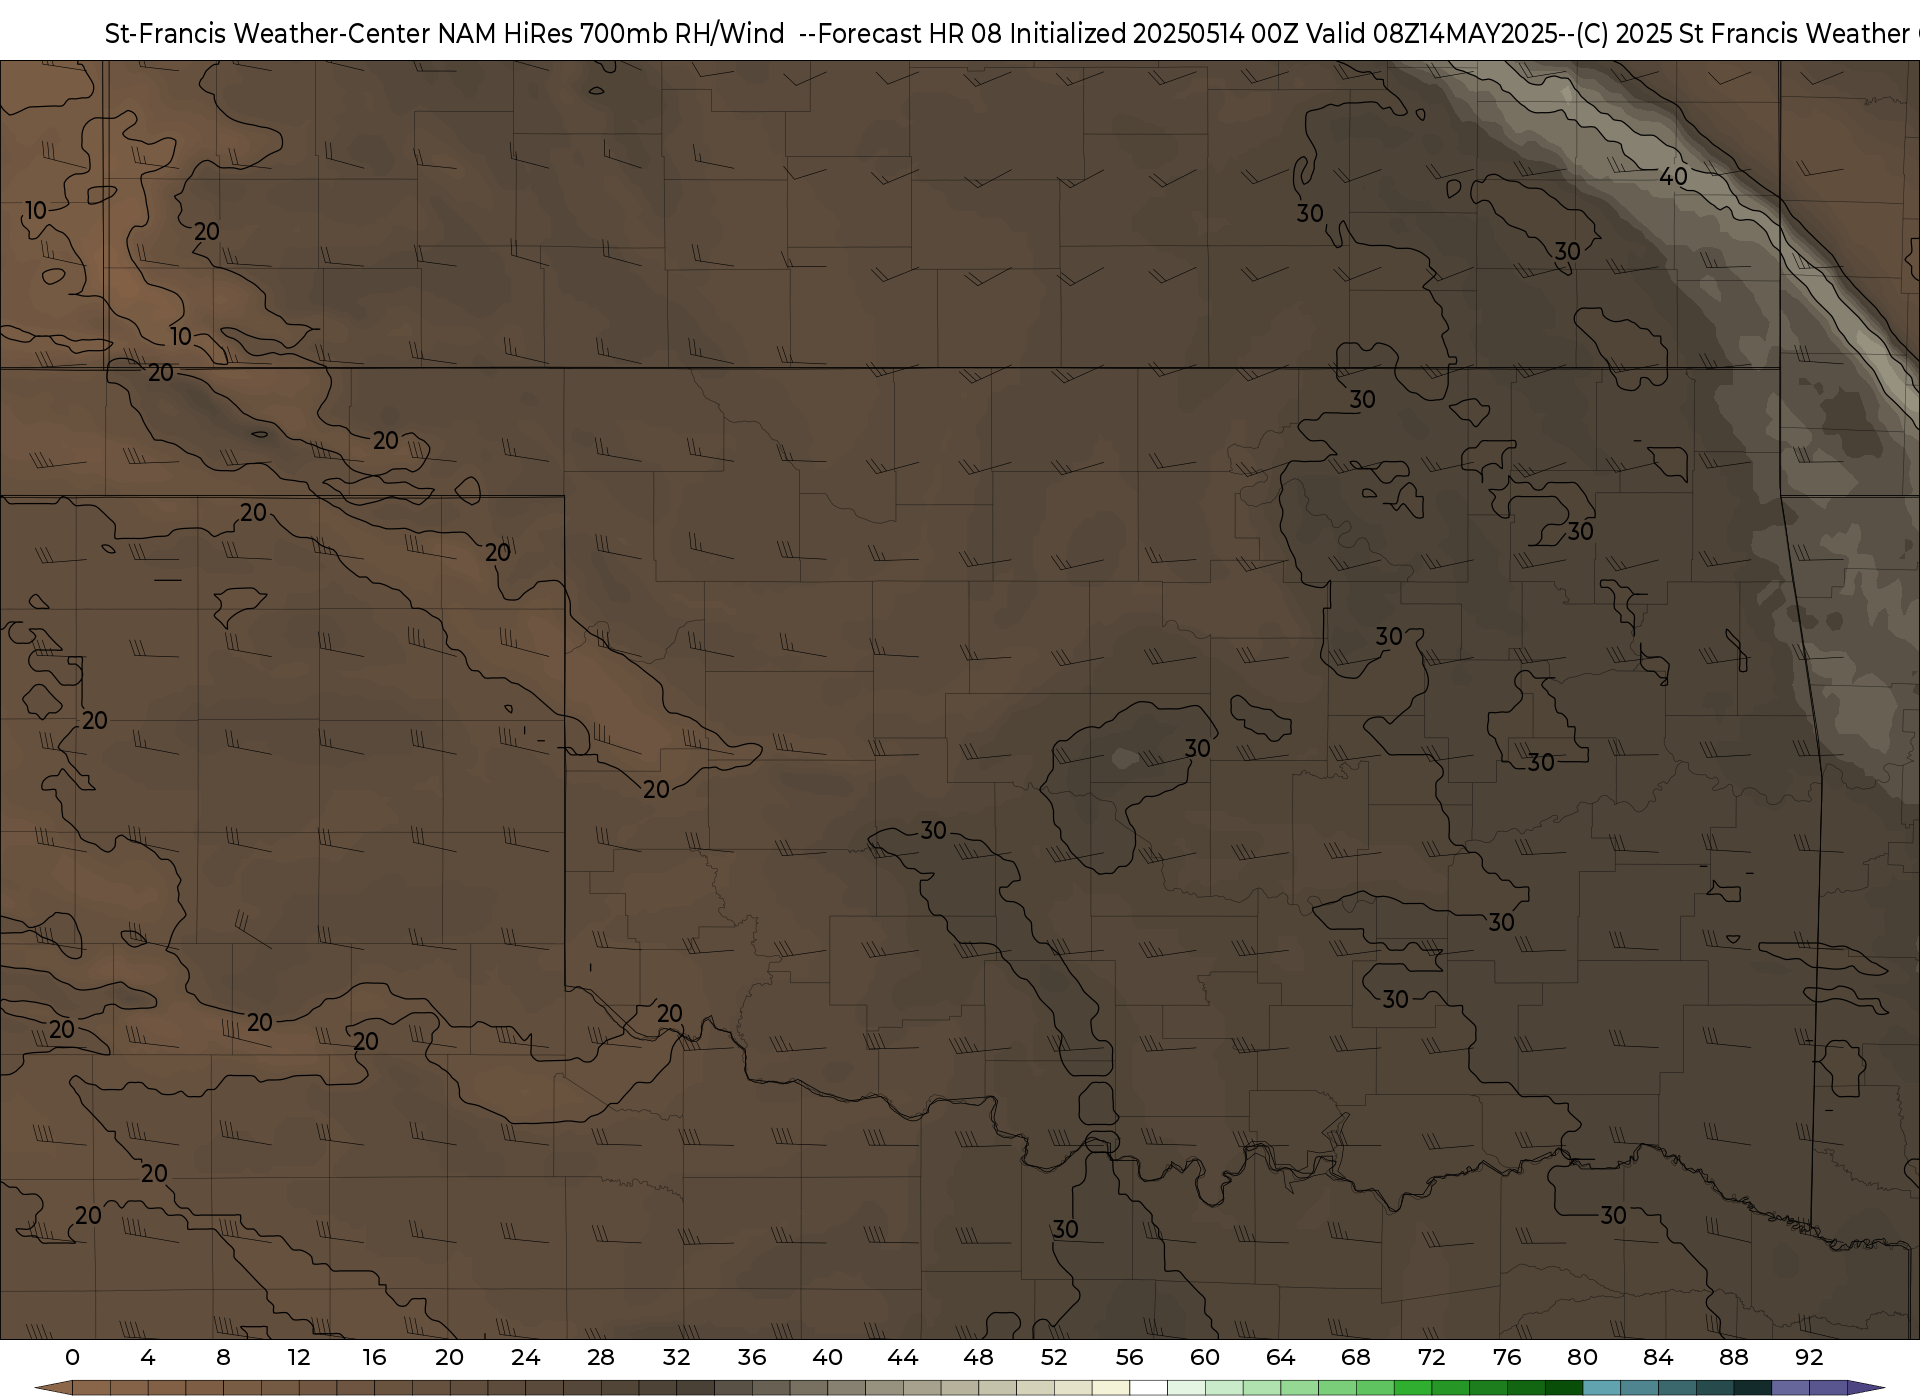Click the "Forecast HR 08" header text
The image size is (1920, 1400).
pos(910,34)
